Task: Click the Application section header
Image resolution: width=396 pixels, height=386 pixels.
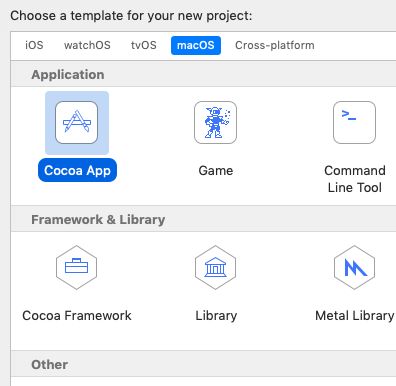Action: pyautogui.click(x=68, y=75)
